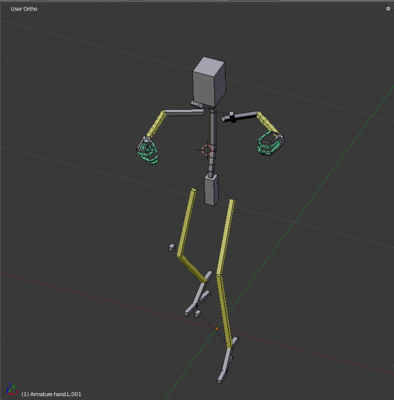Select the grey pelvis box bone
The image size is (394, 400).
click(x=211, y=189)
